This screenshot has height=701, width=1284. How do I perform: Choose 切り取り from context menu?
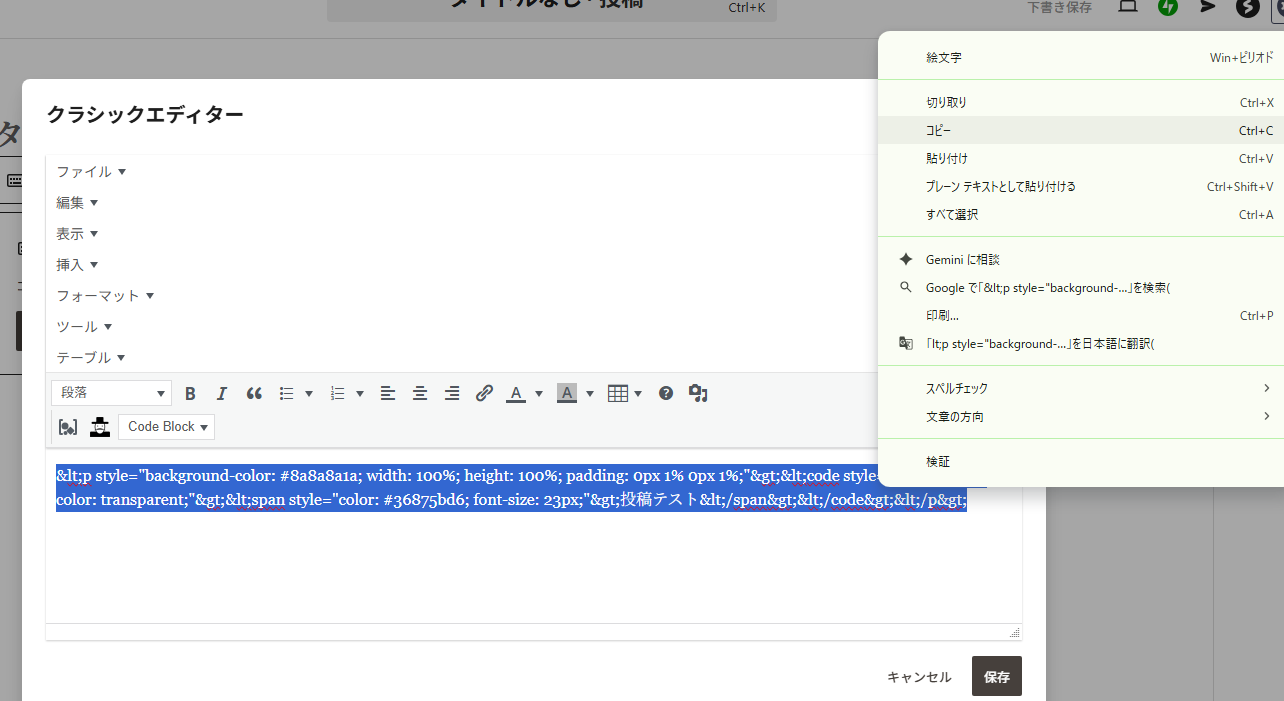(x=1081, y=102)
